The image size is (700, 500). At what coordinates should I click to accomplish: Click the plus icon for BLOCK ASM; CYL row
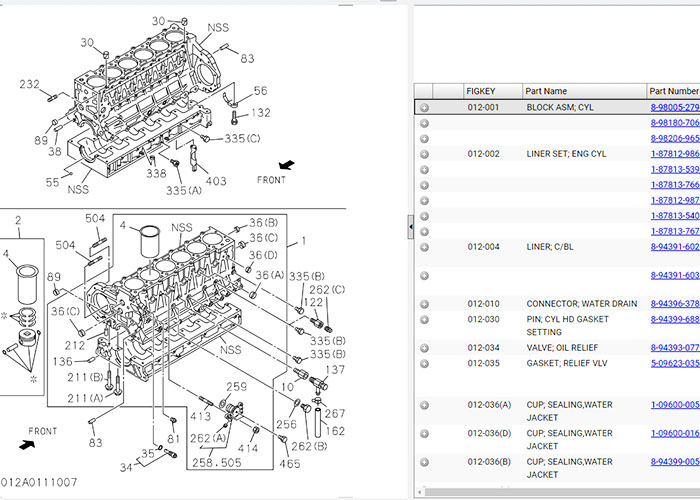coord(424,108)
